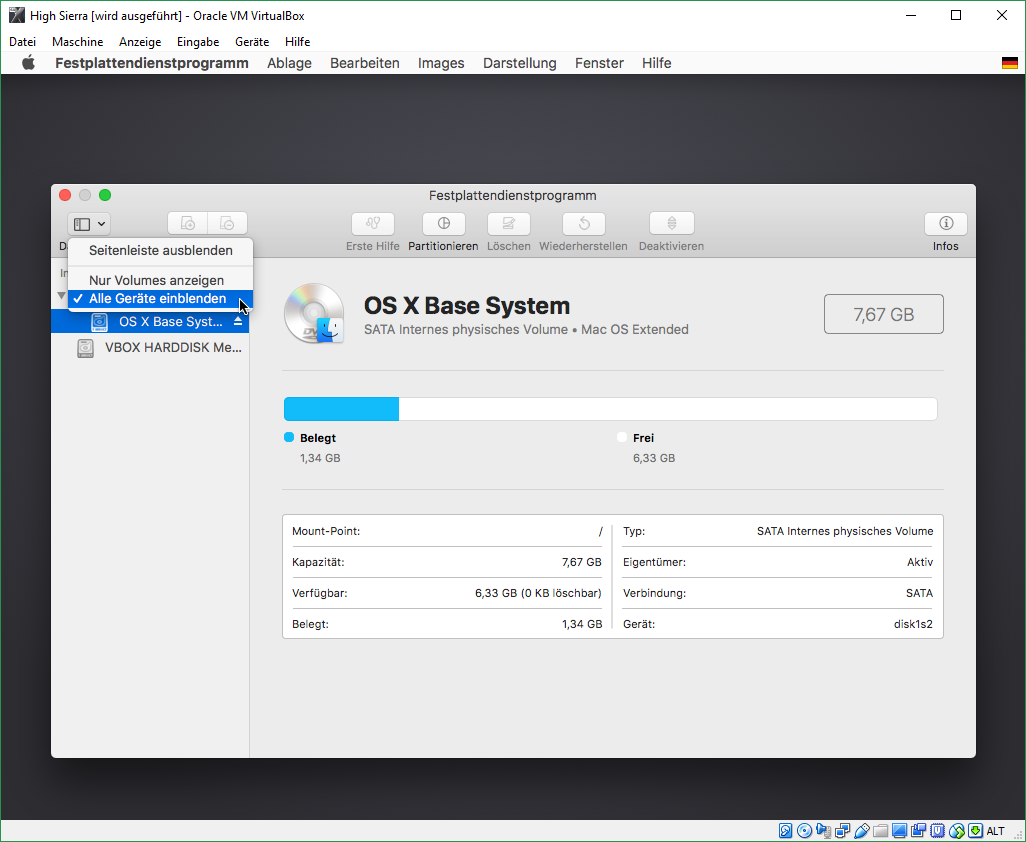Open the VirtualBox Maschine menu
The width and height of the screenshot is (1026, 842).
pos(77,41)
